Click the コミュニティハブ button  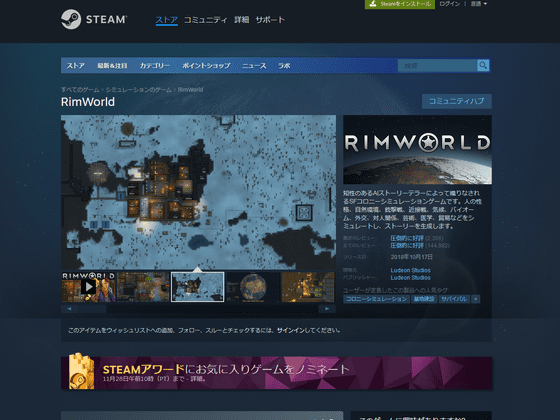pyautogui.click(x=456, y=101)
